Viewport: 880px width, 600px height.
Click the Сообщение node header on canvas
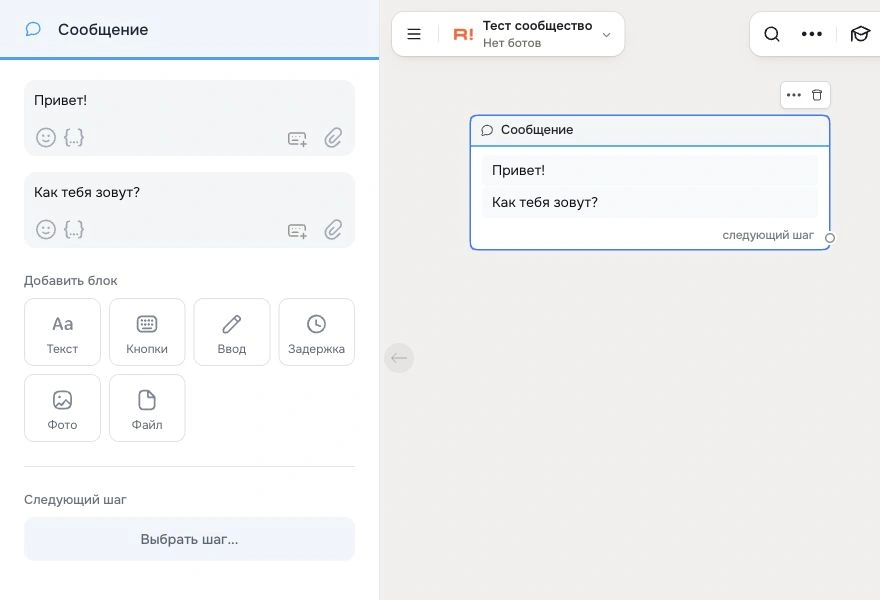pyautogui.click(x=650, y=130)
